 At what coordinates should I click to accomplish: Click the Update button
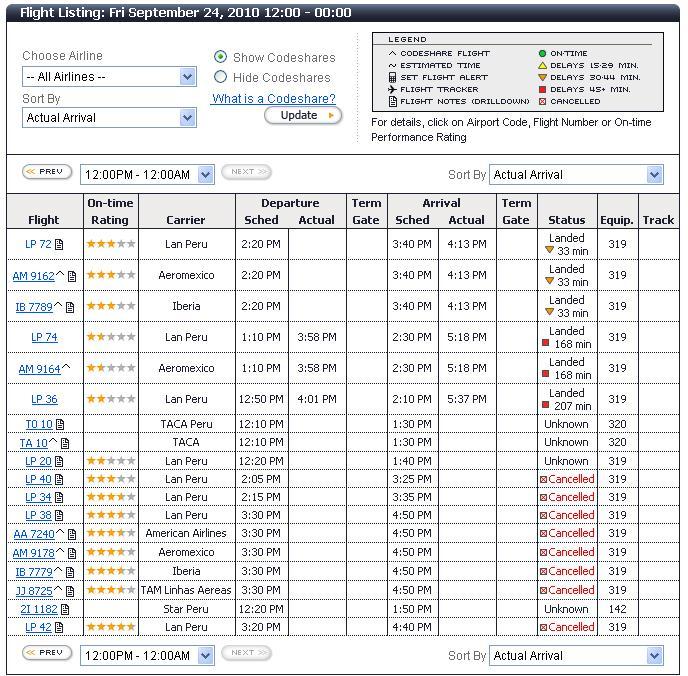[303, 115]
